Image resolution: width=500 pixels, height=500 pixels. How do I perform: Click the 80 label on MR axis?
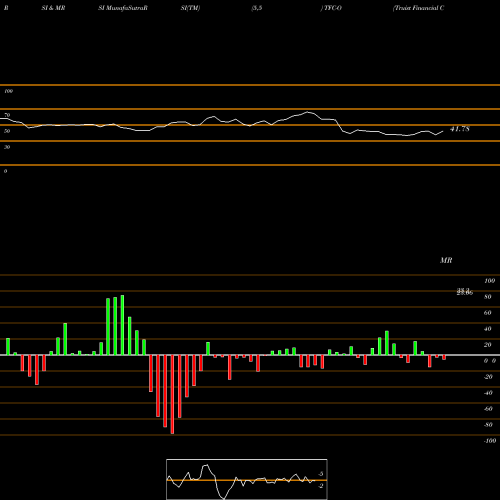pyautogui.click(x=488, y=297)
